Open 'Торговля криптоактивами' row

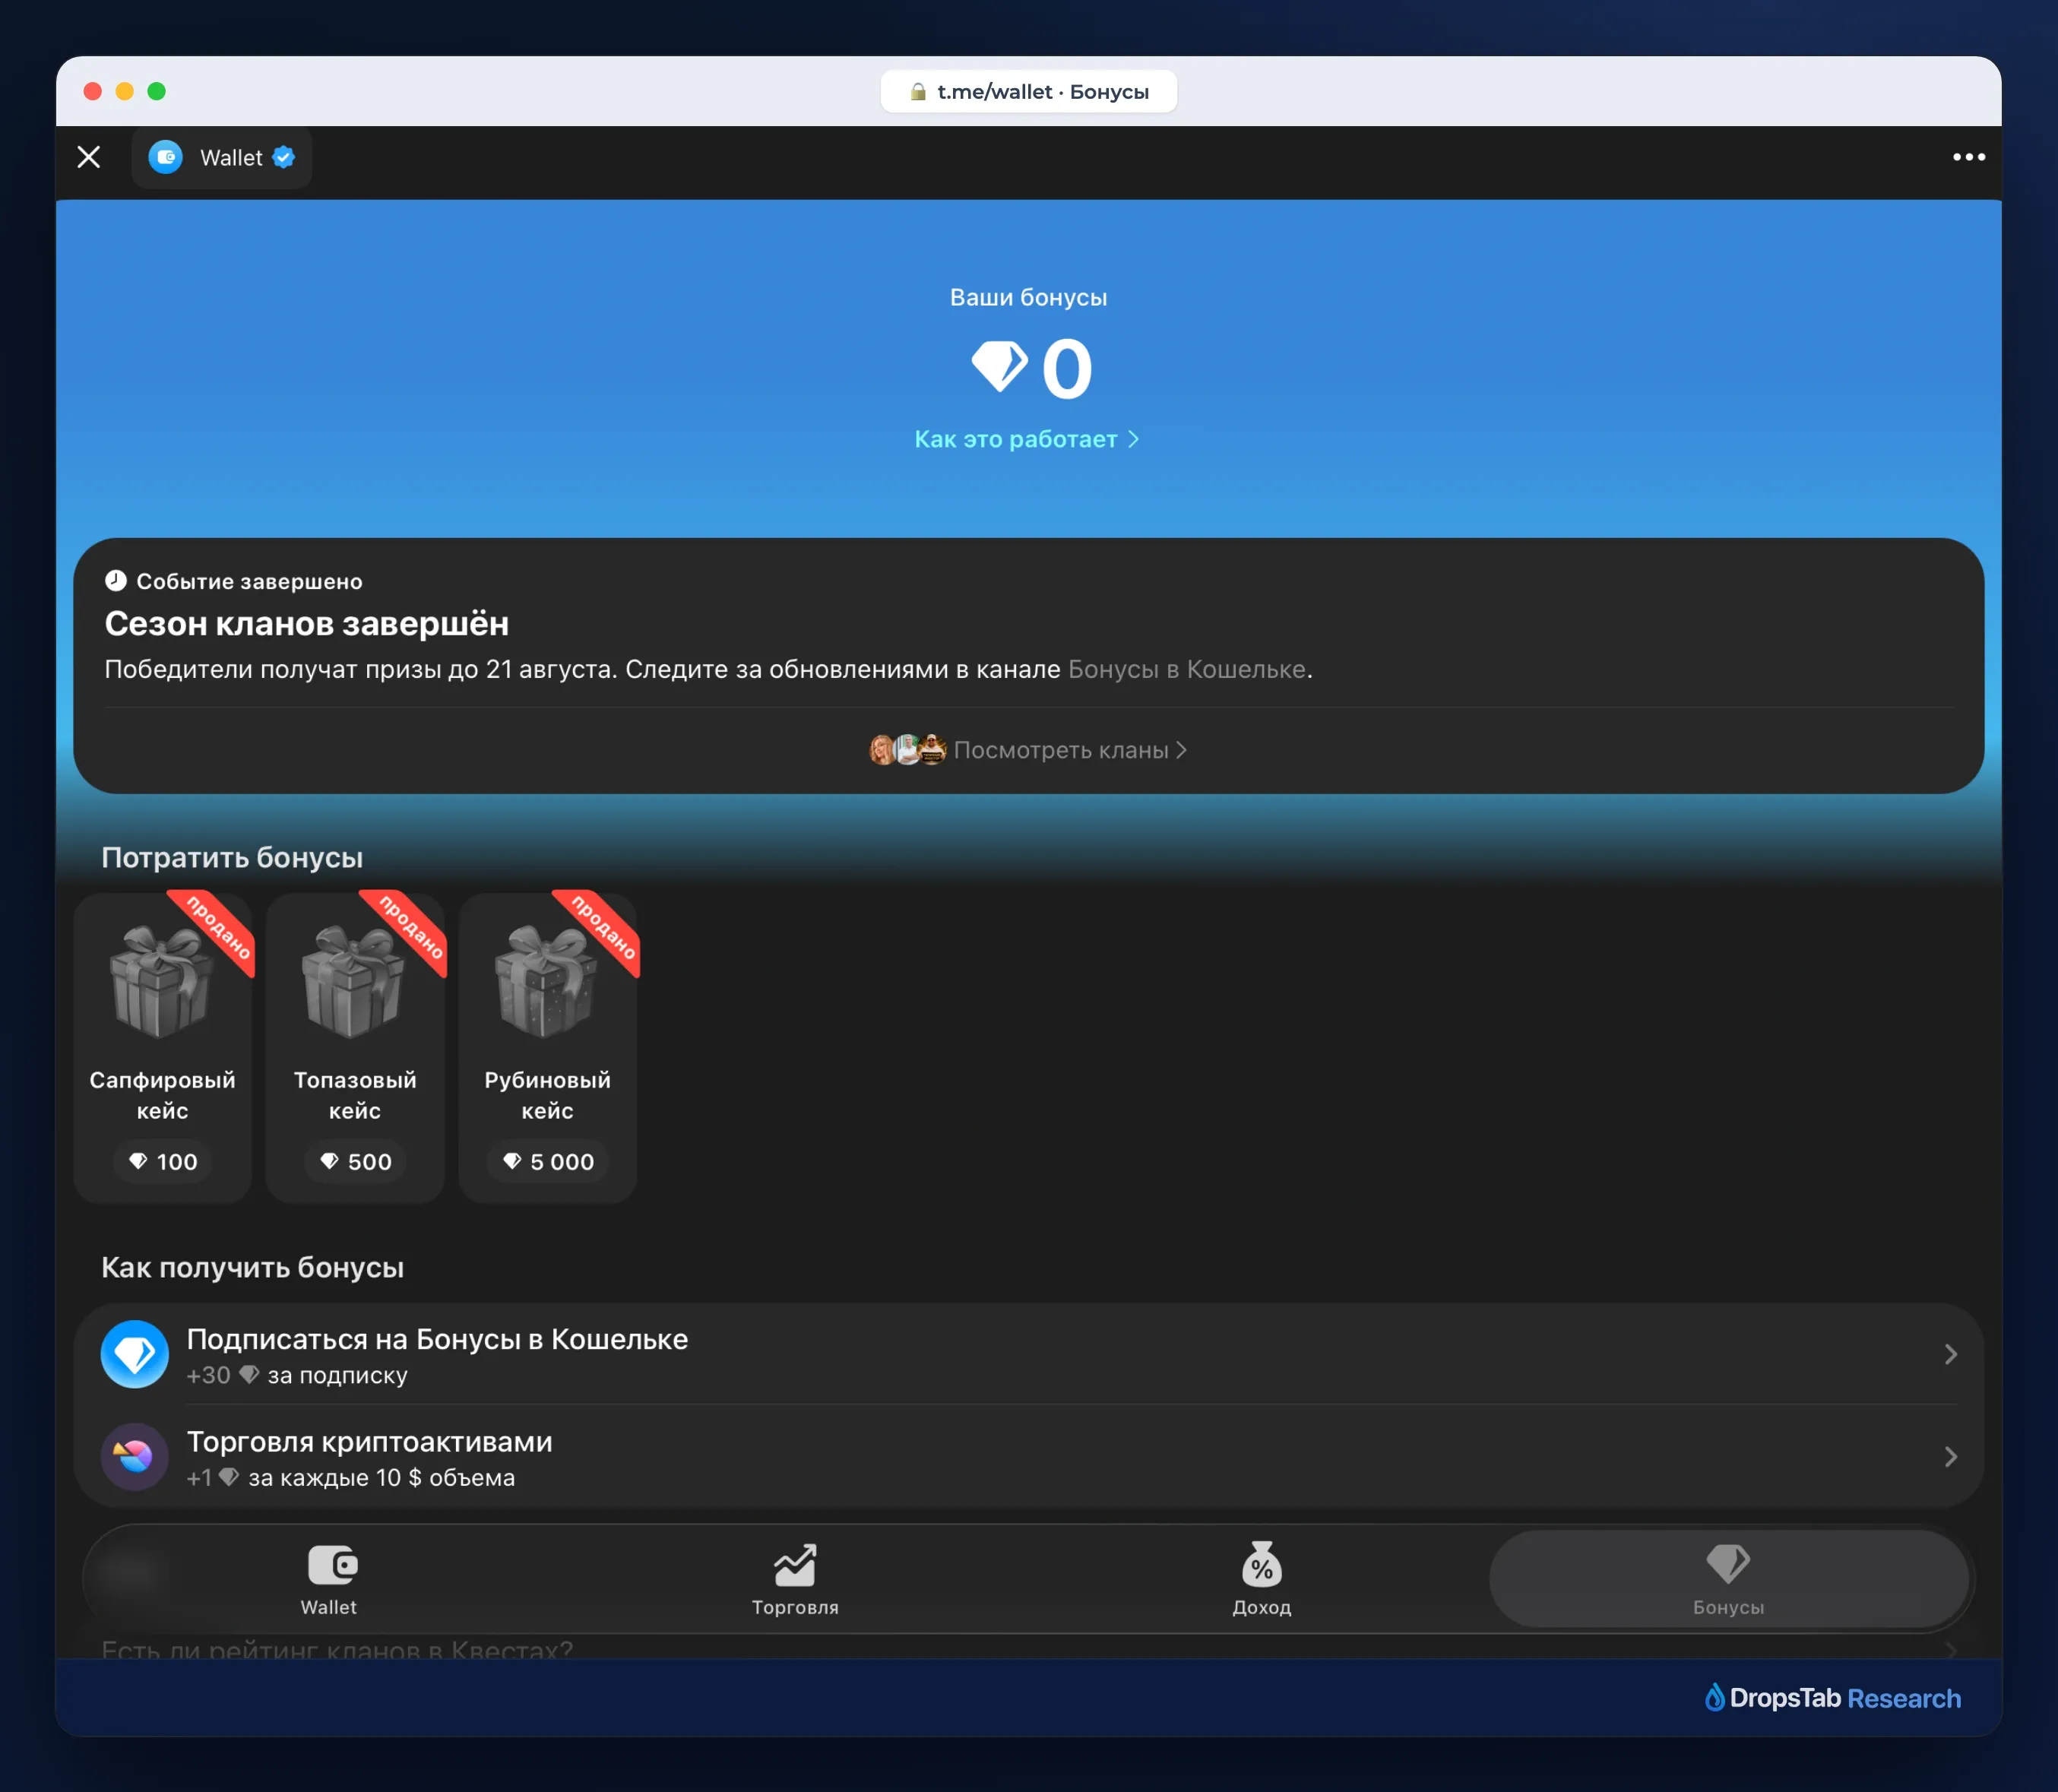click(x=1028, y=1457)
